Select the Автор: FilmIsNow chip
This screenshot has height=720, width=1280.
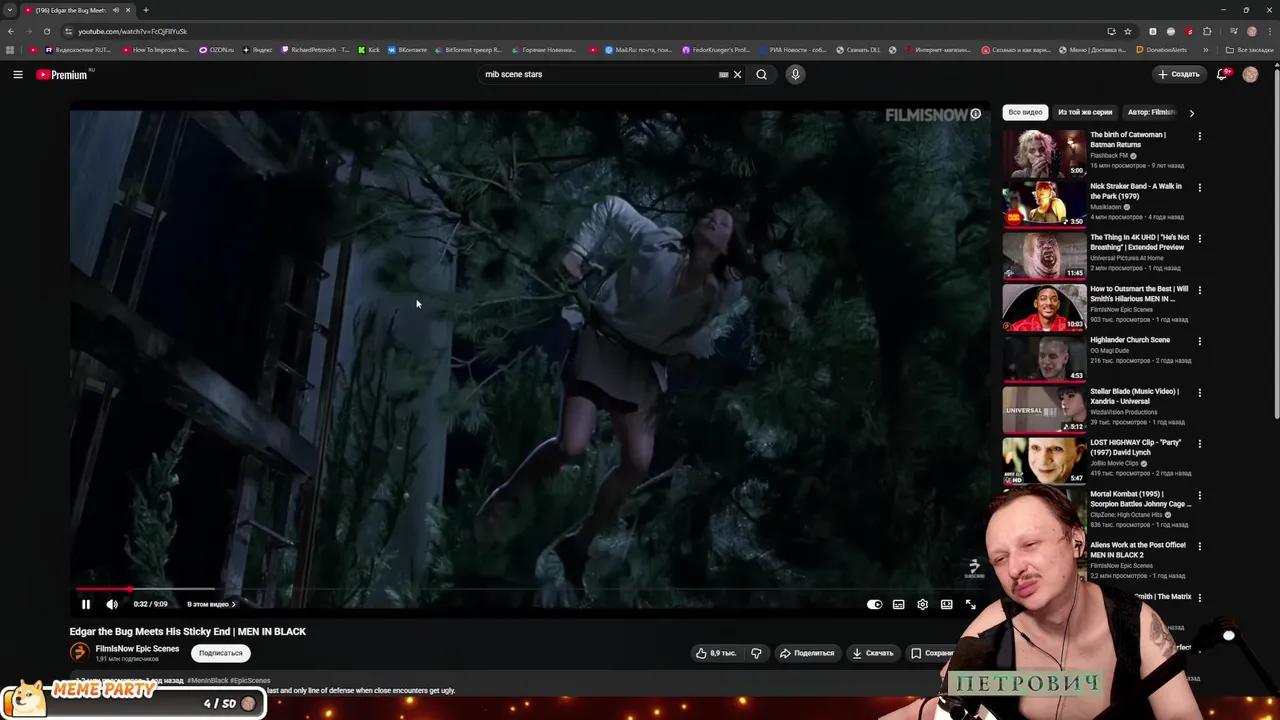pos(1150,112)
